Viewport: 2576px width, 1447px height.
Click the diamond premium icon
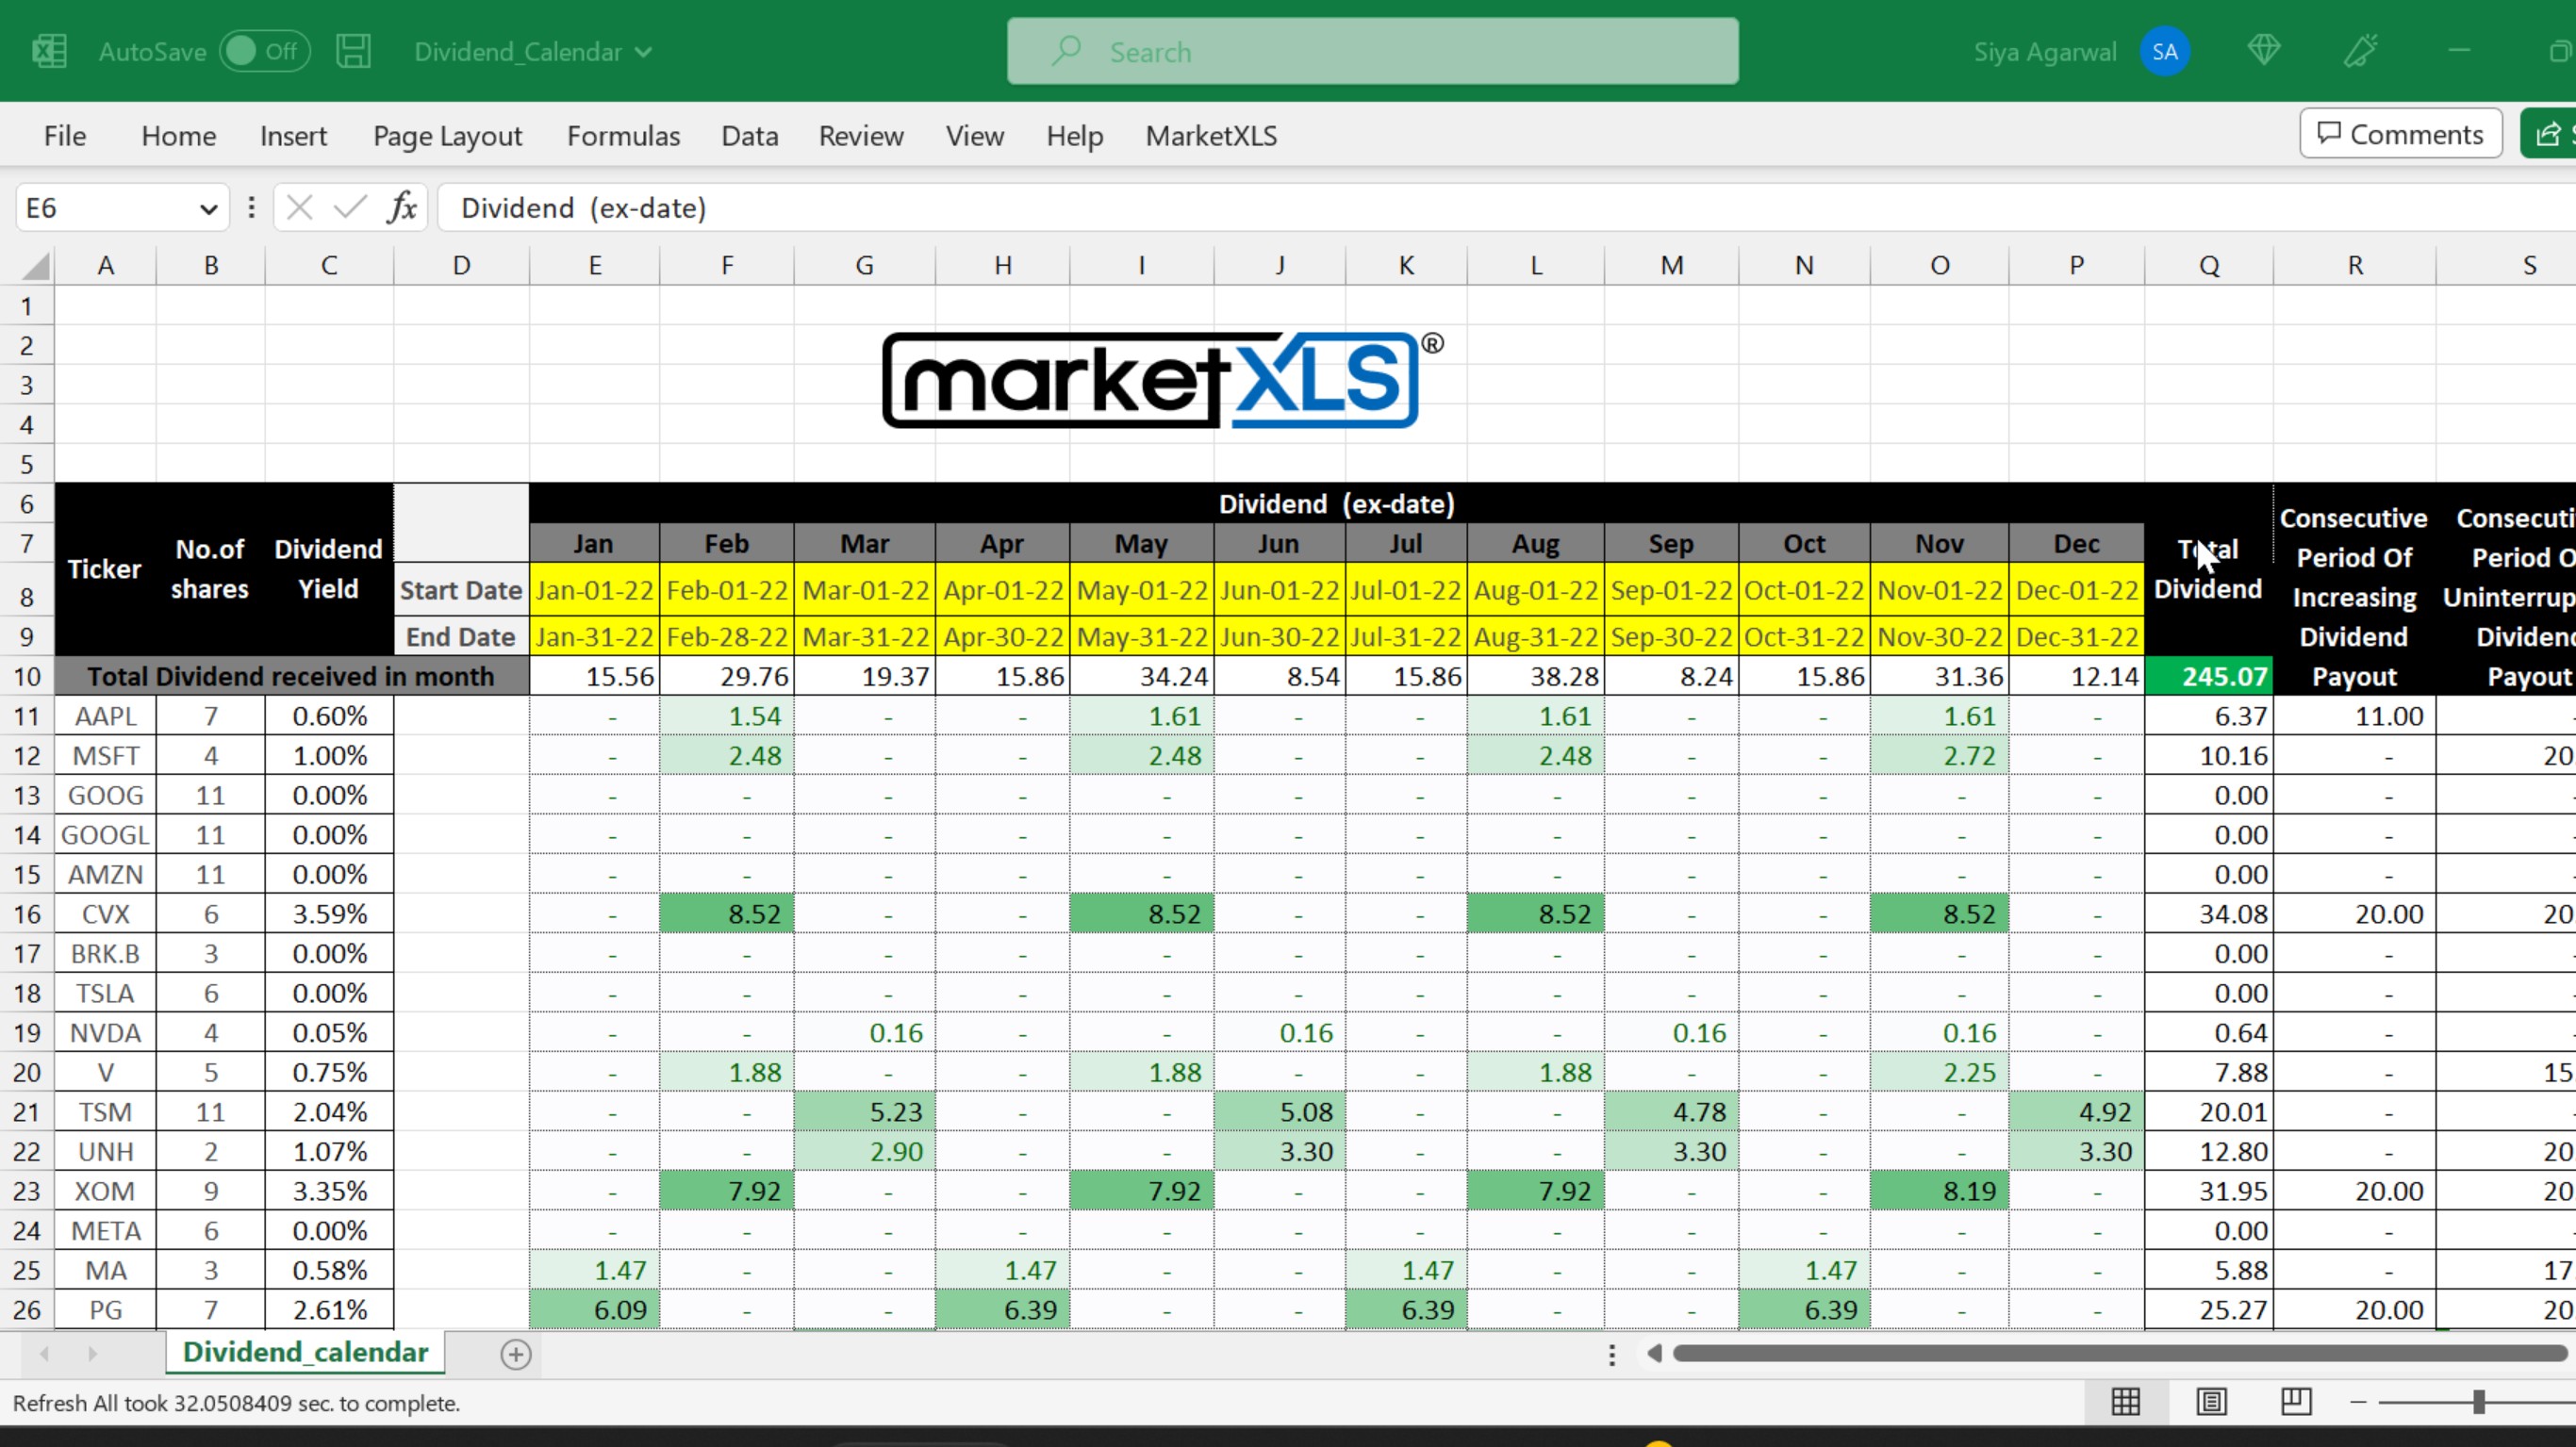click(x=2263, y=51)
